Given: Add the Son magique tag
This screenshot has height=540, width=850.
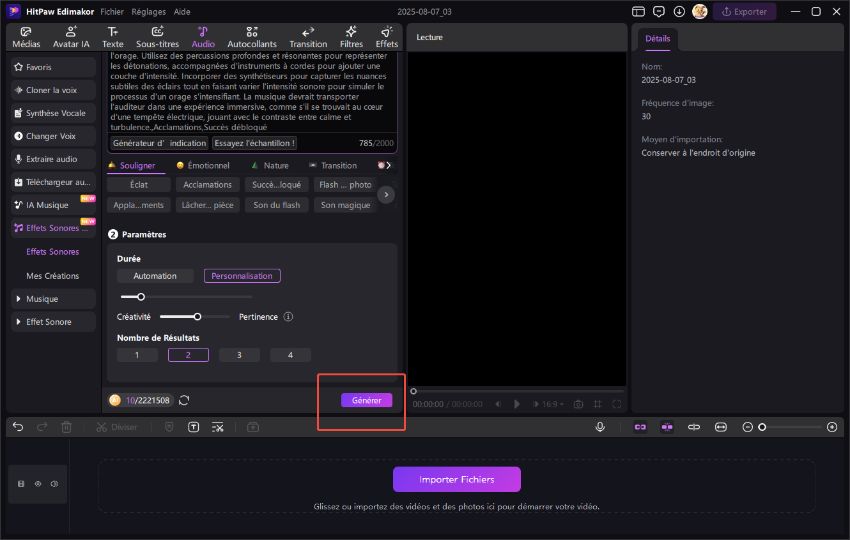Looking at the screenshot, I should [x=345, y=205].
